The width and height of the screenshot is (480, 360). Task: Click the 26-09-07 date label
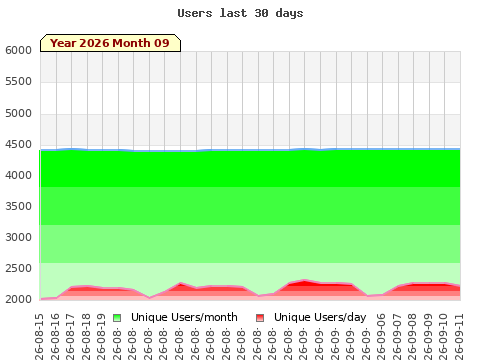(x=396, y=336)
